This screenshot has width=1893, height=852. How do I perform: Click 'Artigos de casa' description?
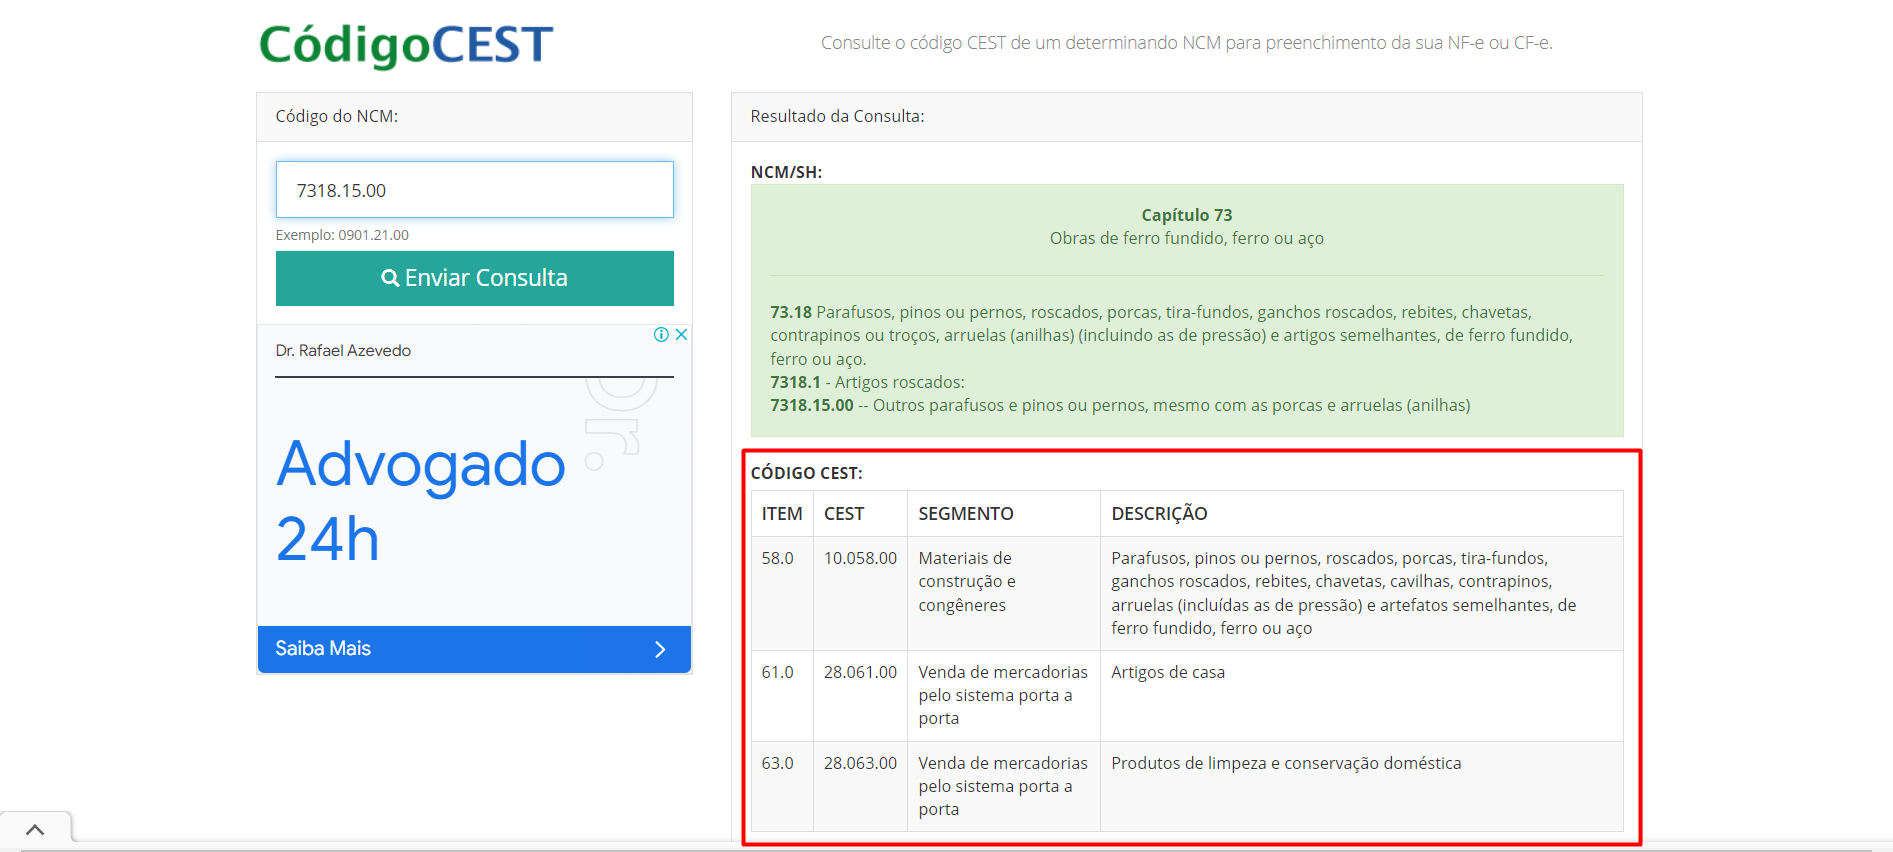pyautogui.click(x=1168, y=672)
